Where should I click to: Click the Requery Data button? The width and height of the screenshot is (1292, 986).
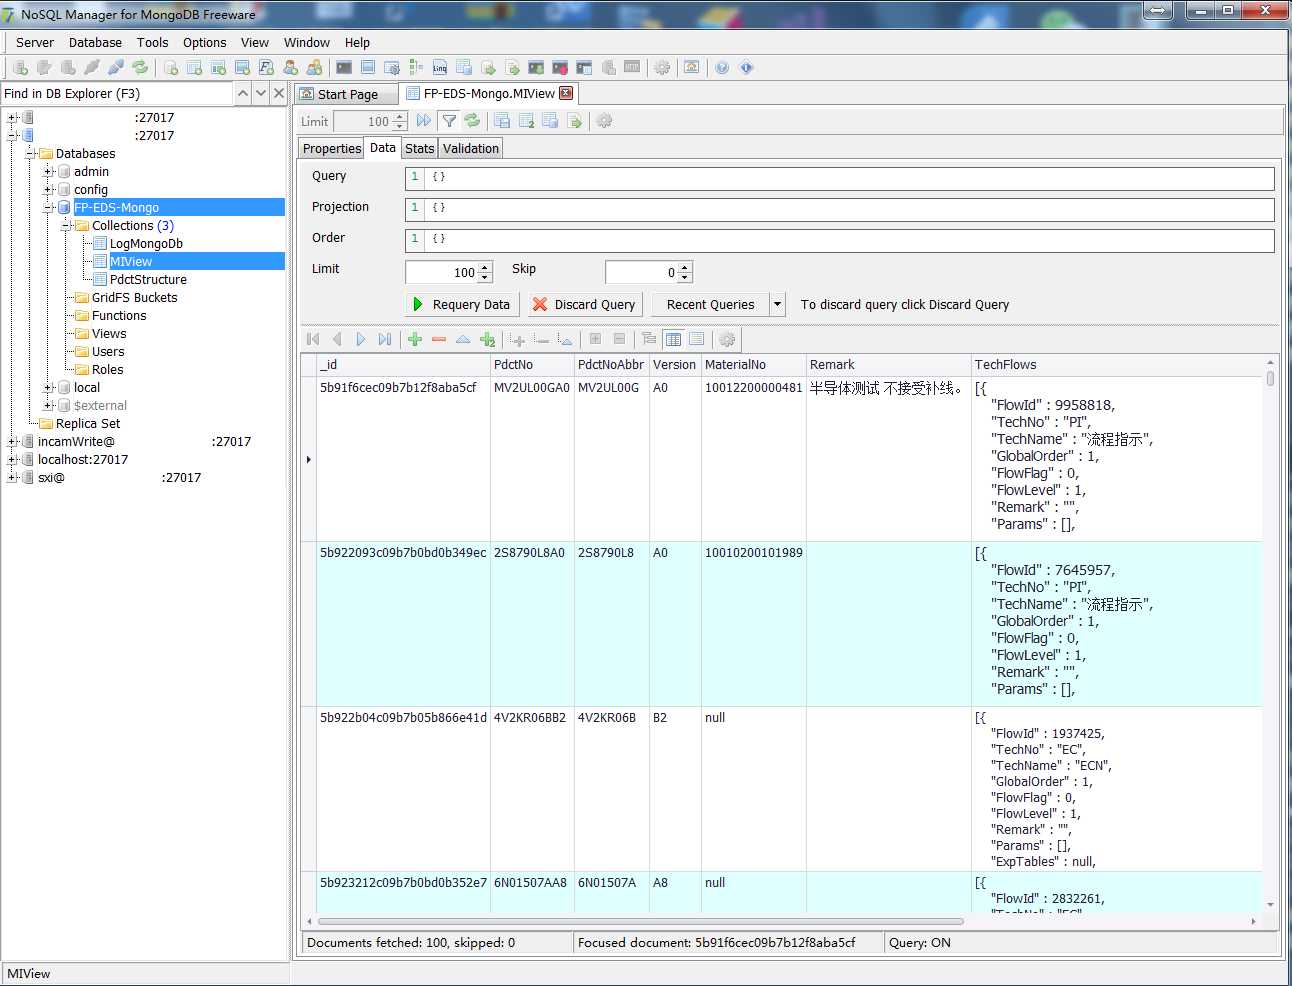[462, 304]
